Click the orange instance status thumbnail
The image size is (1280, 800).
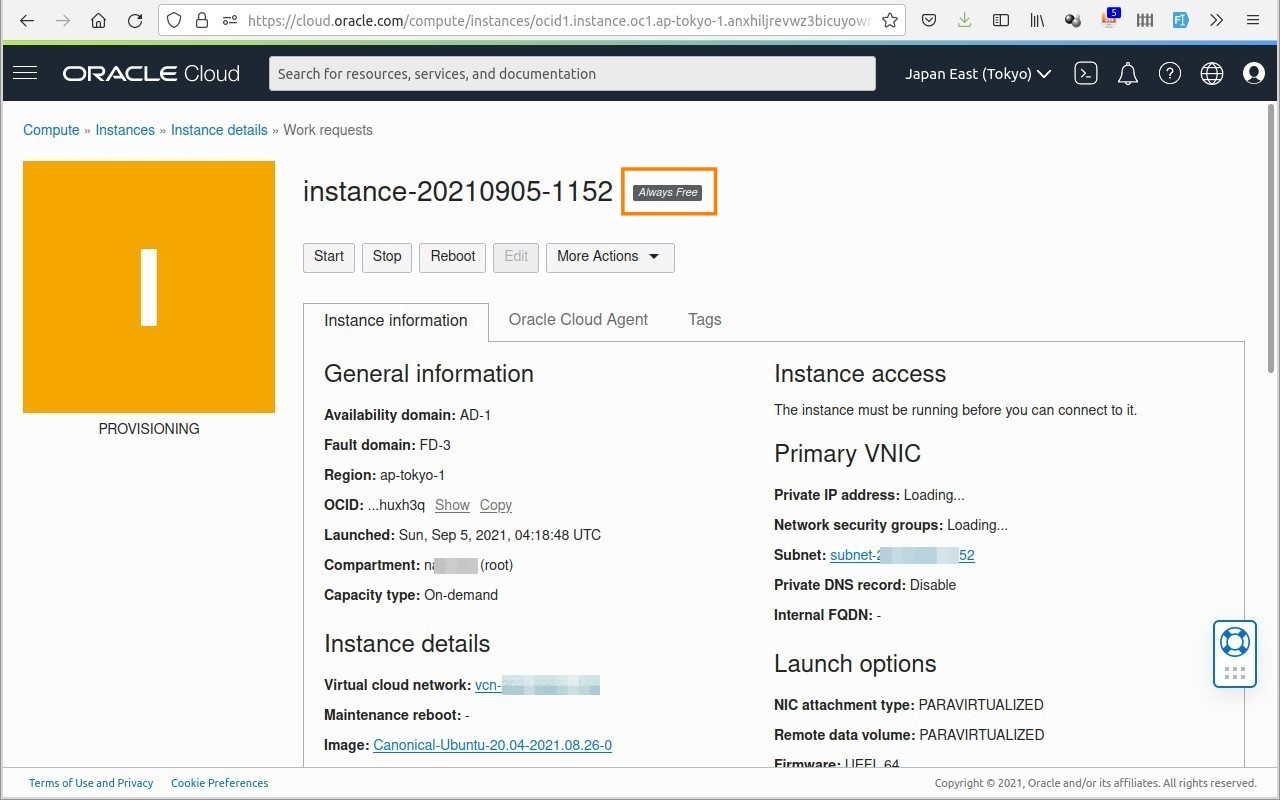149,287
